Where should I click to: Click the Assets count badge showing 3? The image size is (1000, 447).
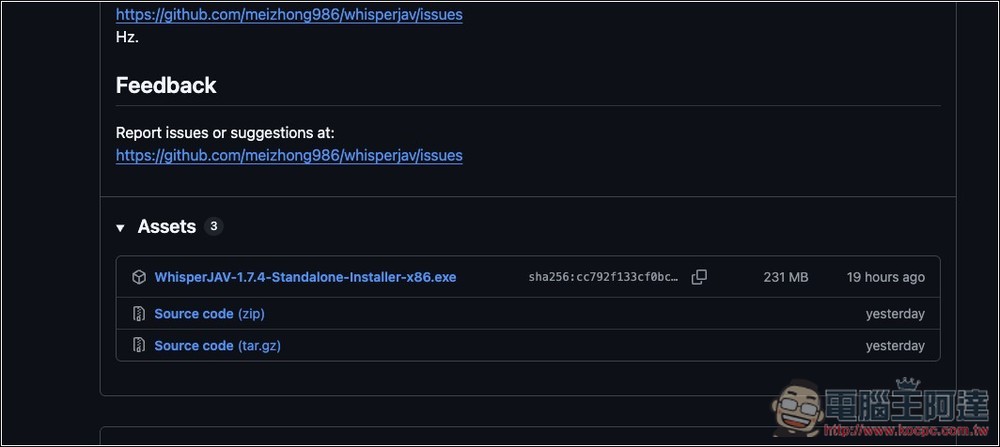(x=214, y=226)
